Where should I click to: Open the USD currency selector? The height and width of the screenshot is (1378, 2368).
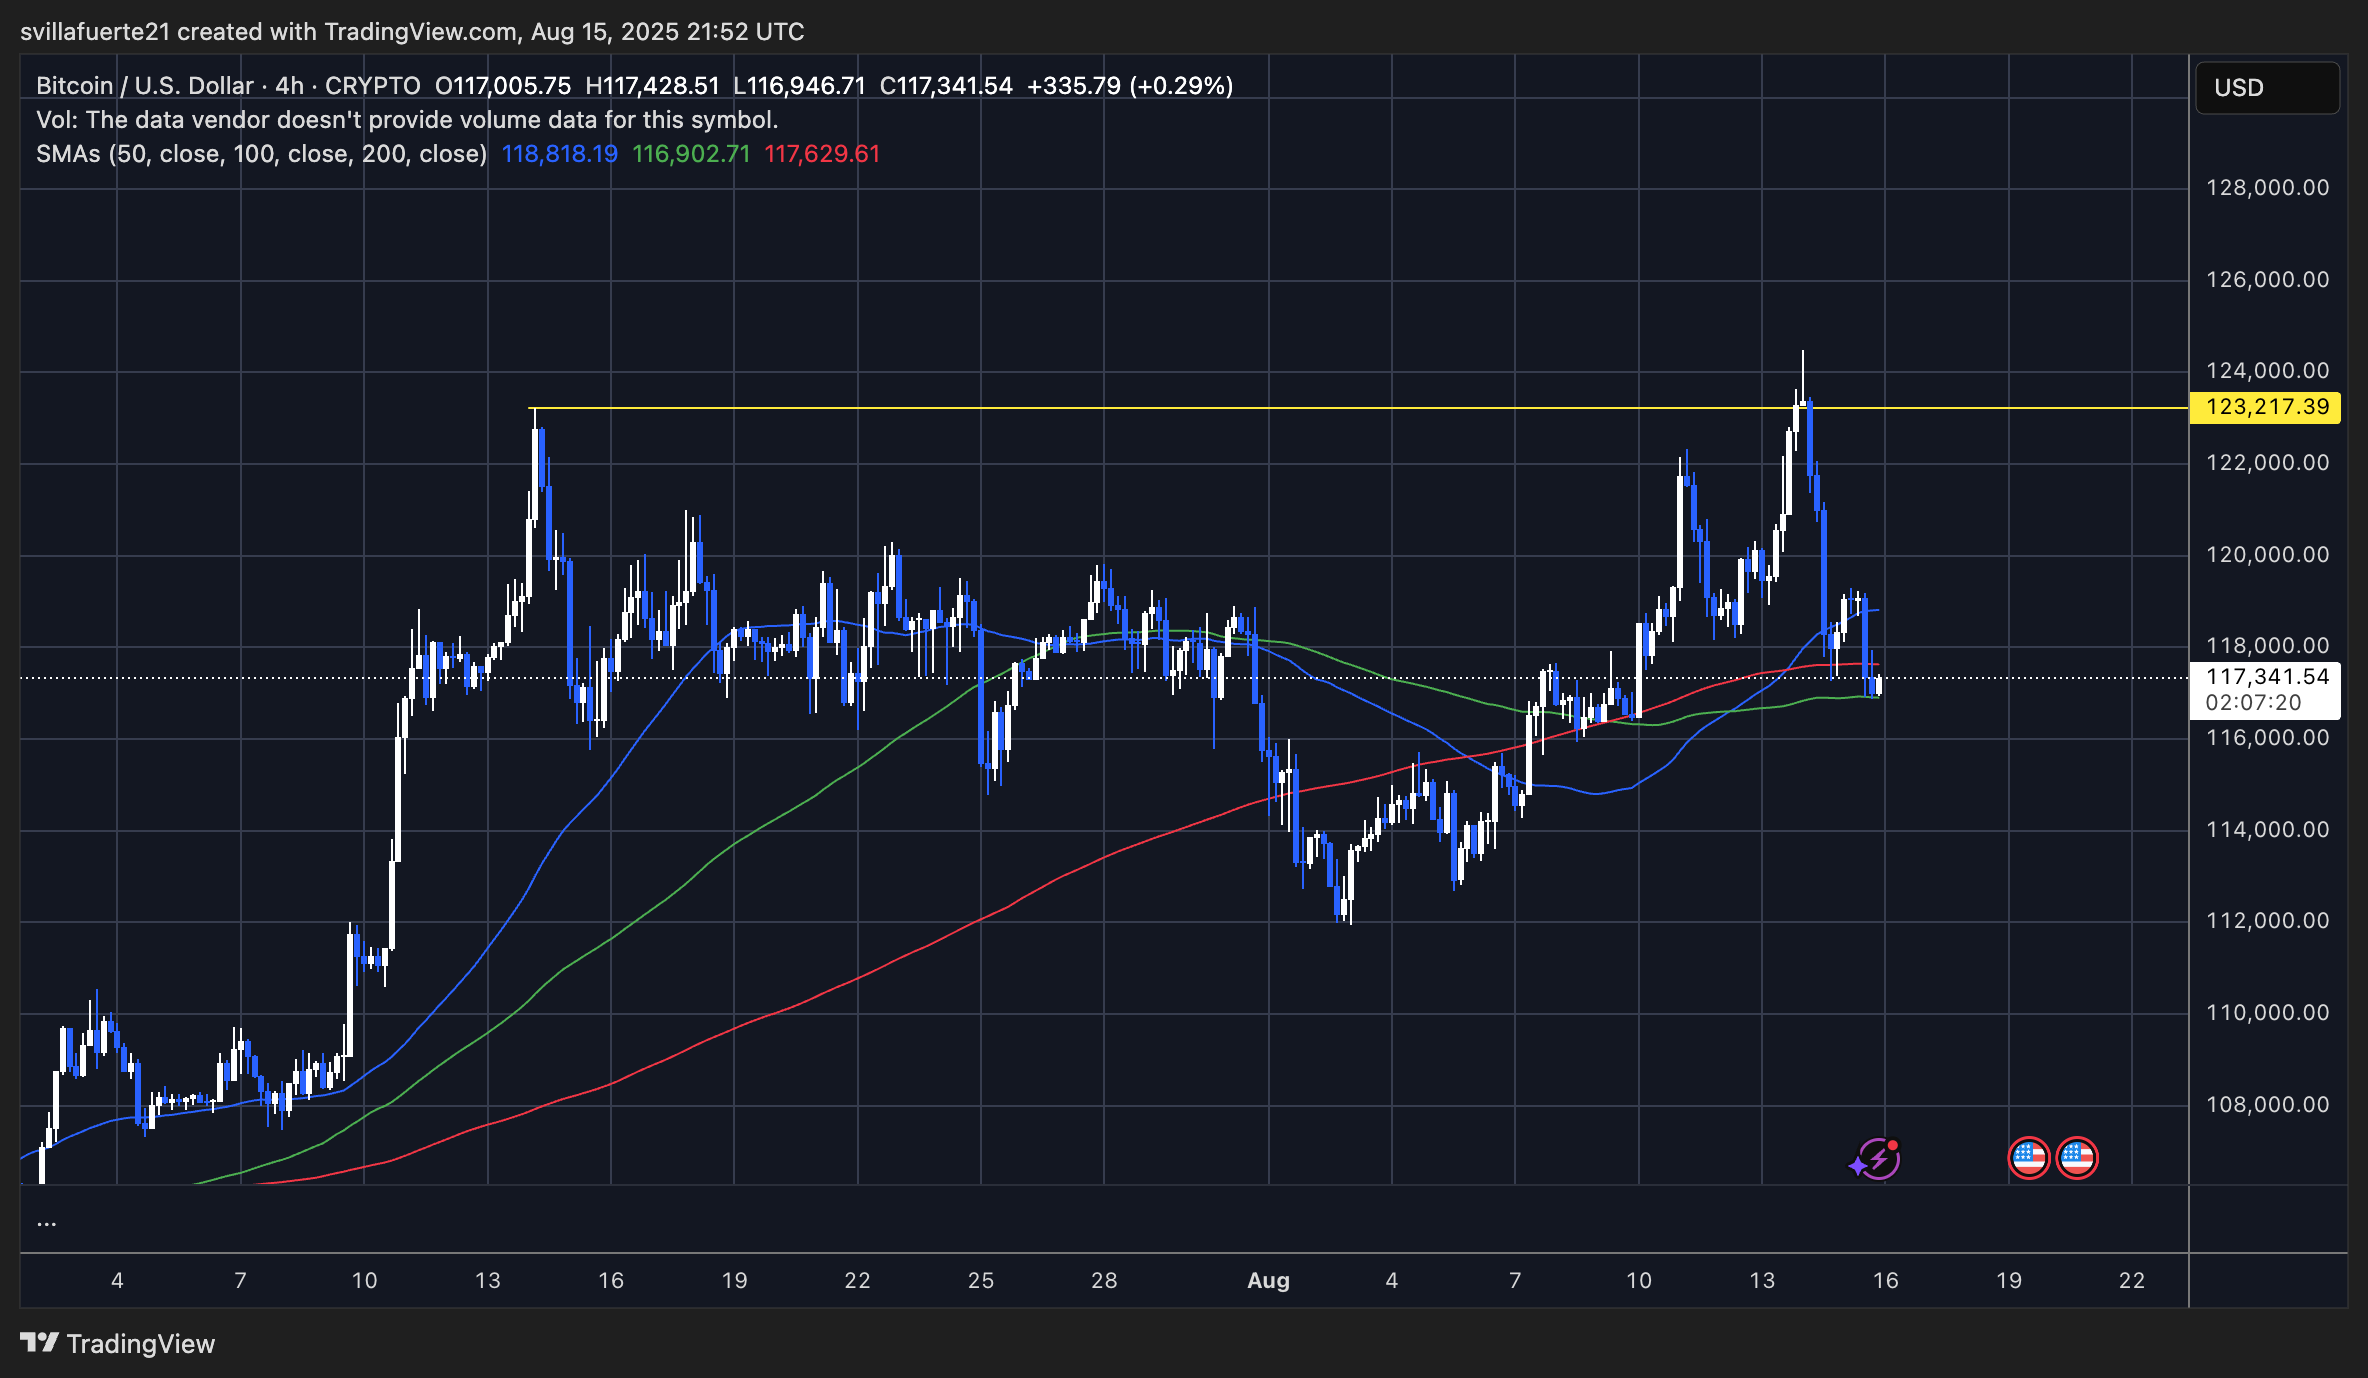2265,88
